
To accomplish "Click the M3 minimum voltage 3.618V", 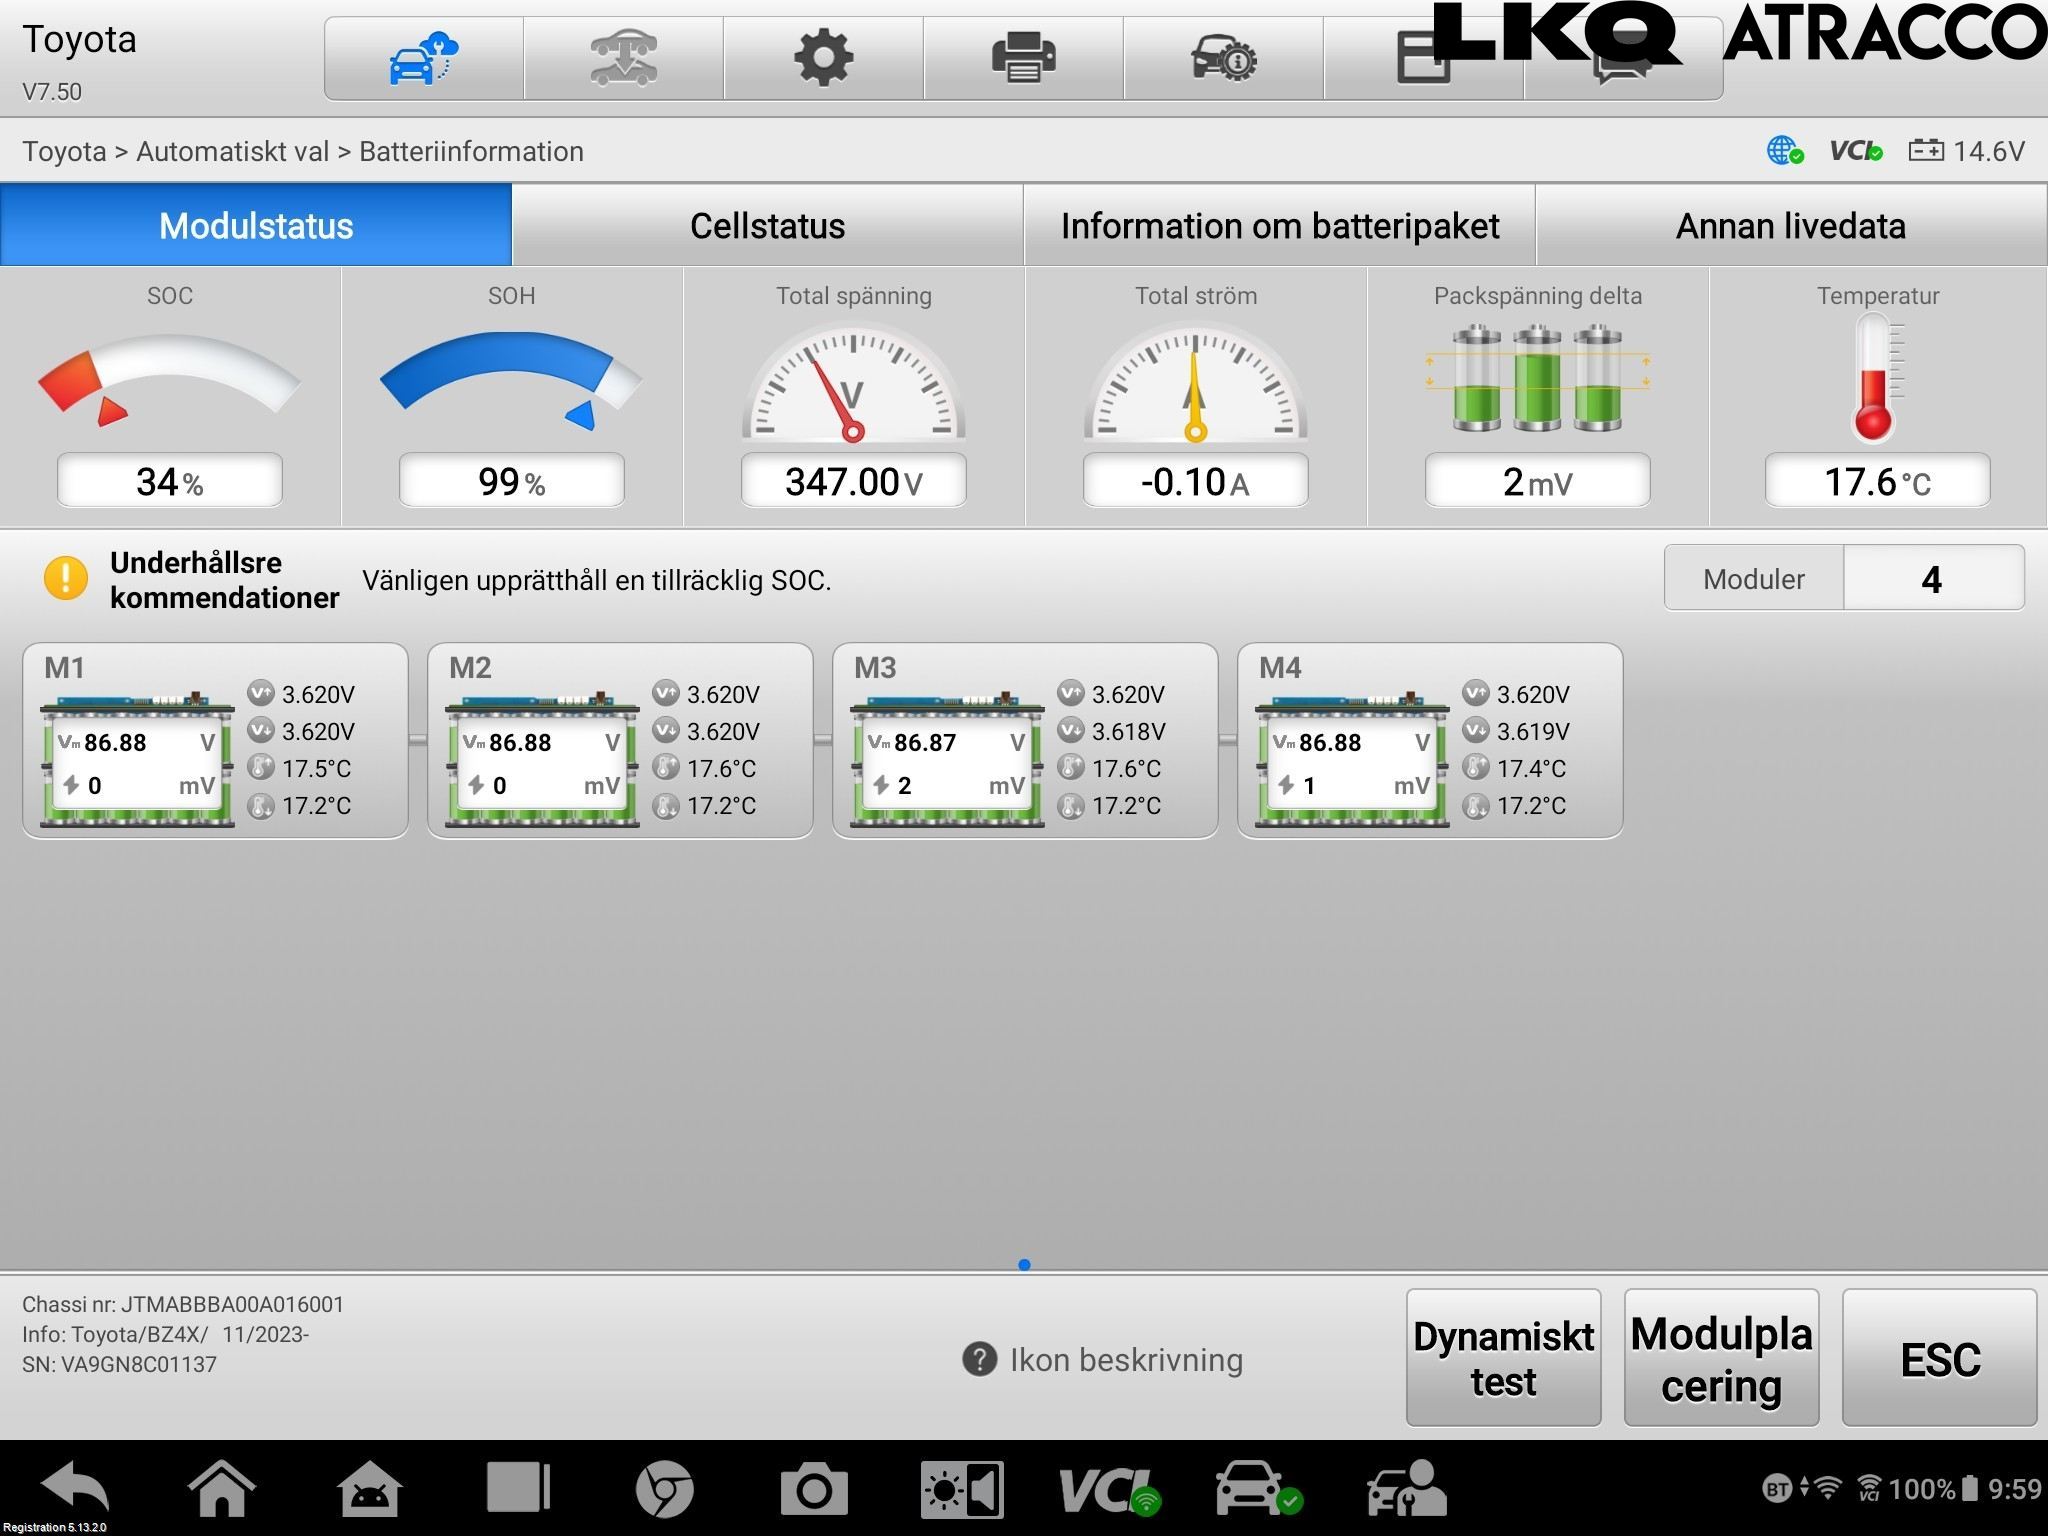I will click(1128, 731).
